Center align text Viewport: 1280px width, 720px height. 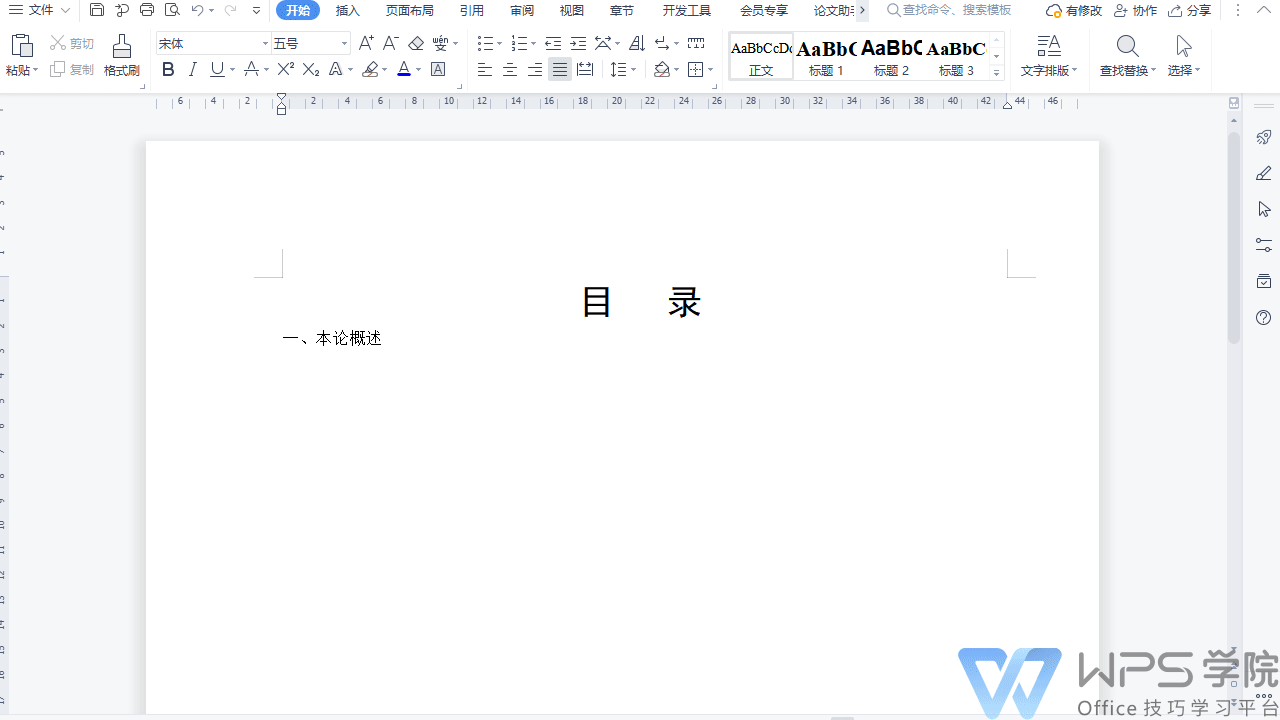tap(510, 69)
